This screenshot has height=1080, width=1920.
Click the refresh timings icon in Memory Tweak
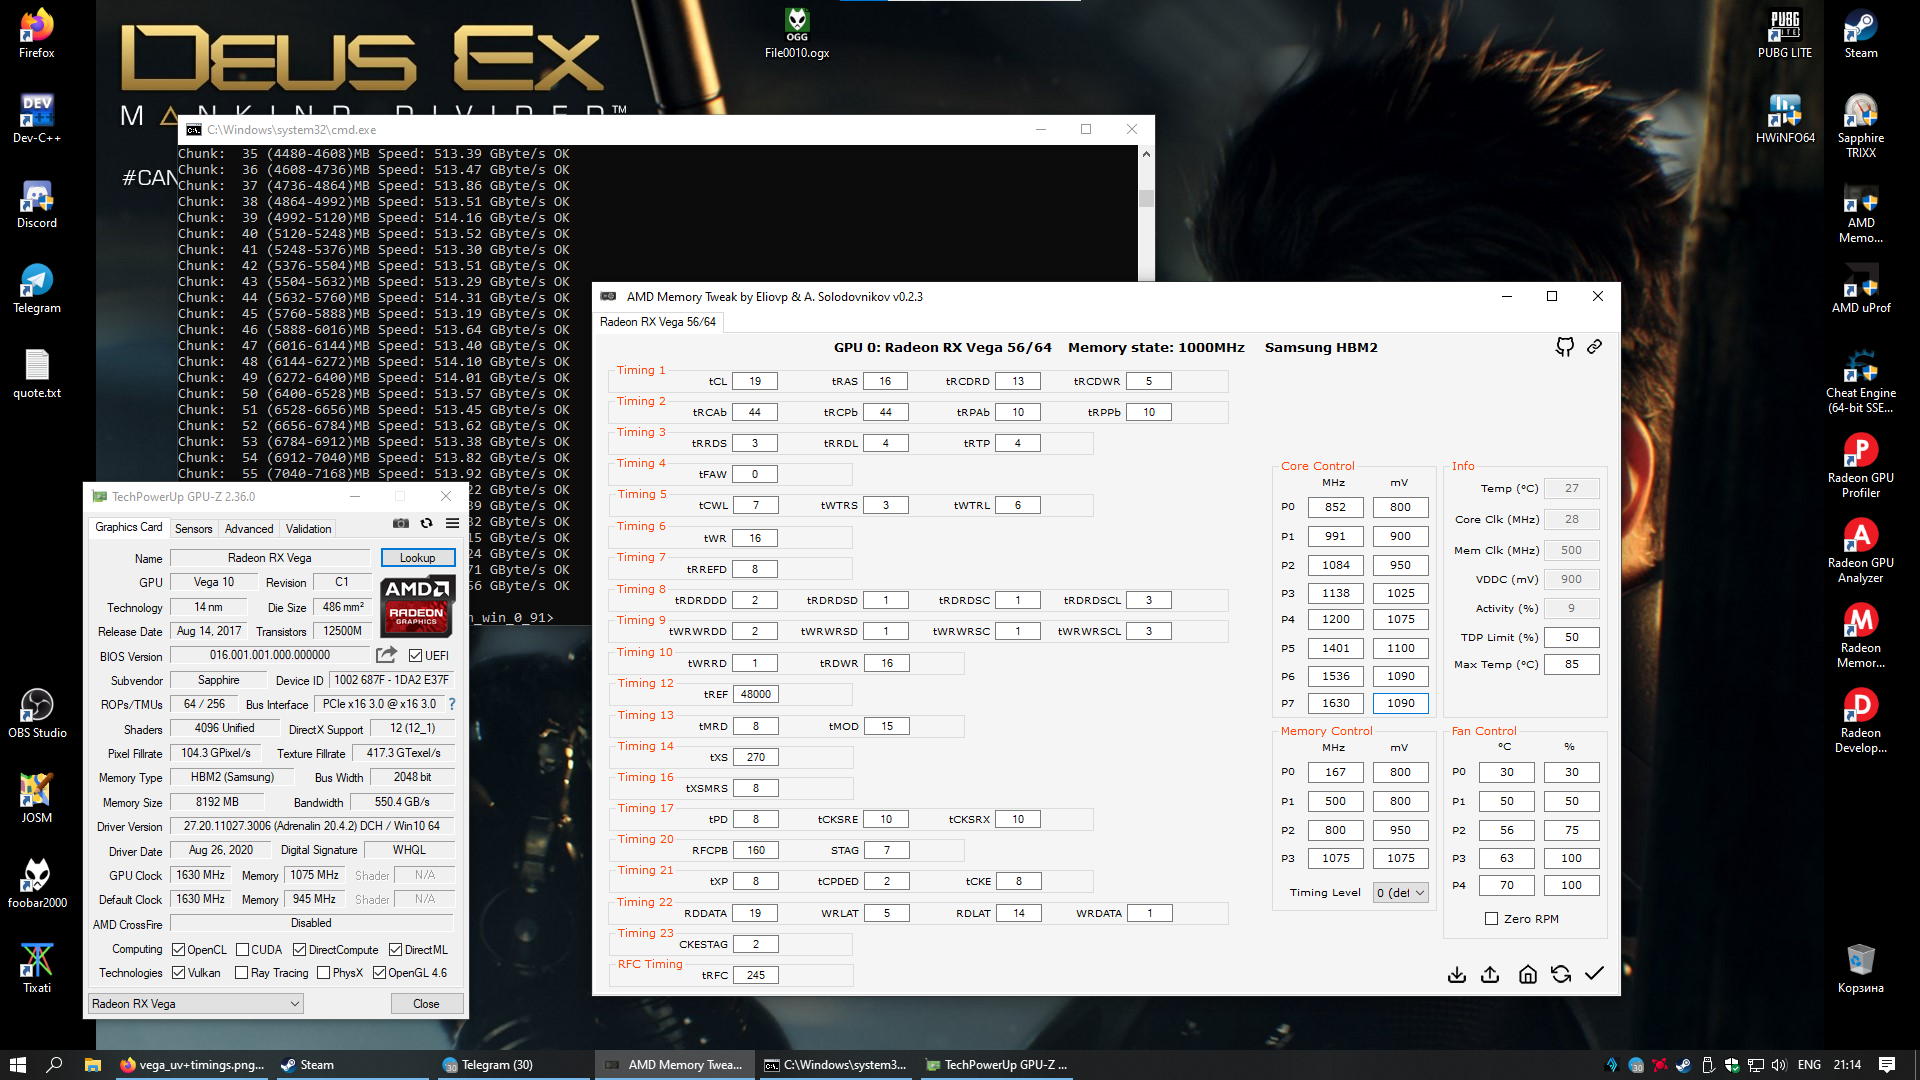pyautogui.click(x=1560, y=973)
